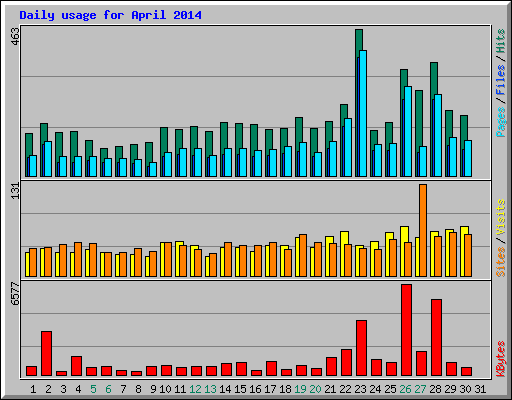Click the top chart axis value 463
This screenshot has width=512, height=400.
point(15,36)
